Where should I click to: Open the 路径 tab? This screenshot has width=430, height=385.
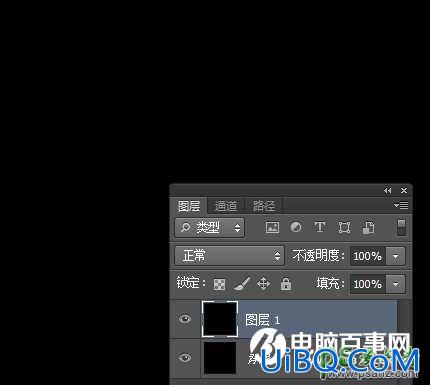tap(264, 206)
